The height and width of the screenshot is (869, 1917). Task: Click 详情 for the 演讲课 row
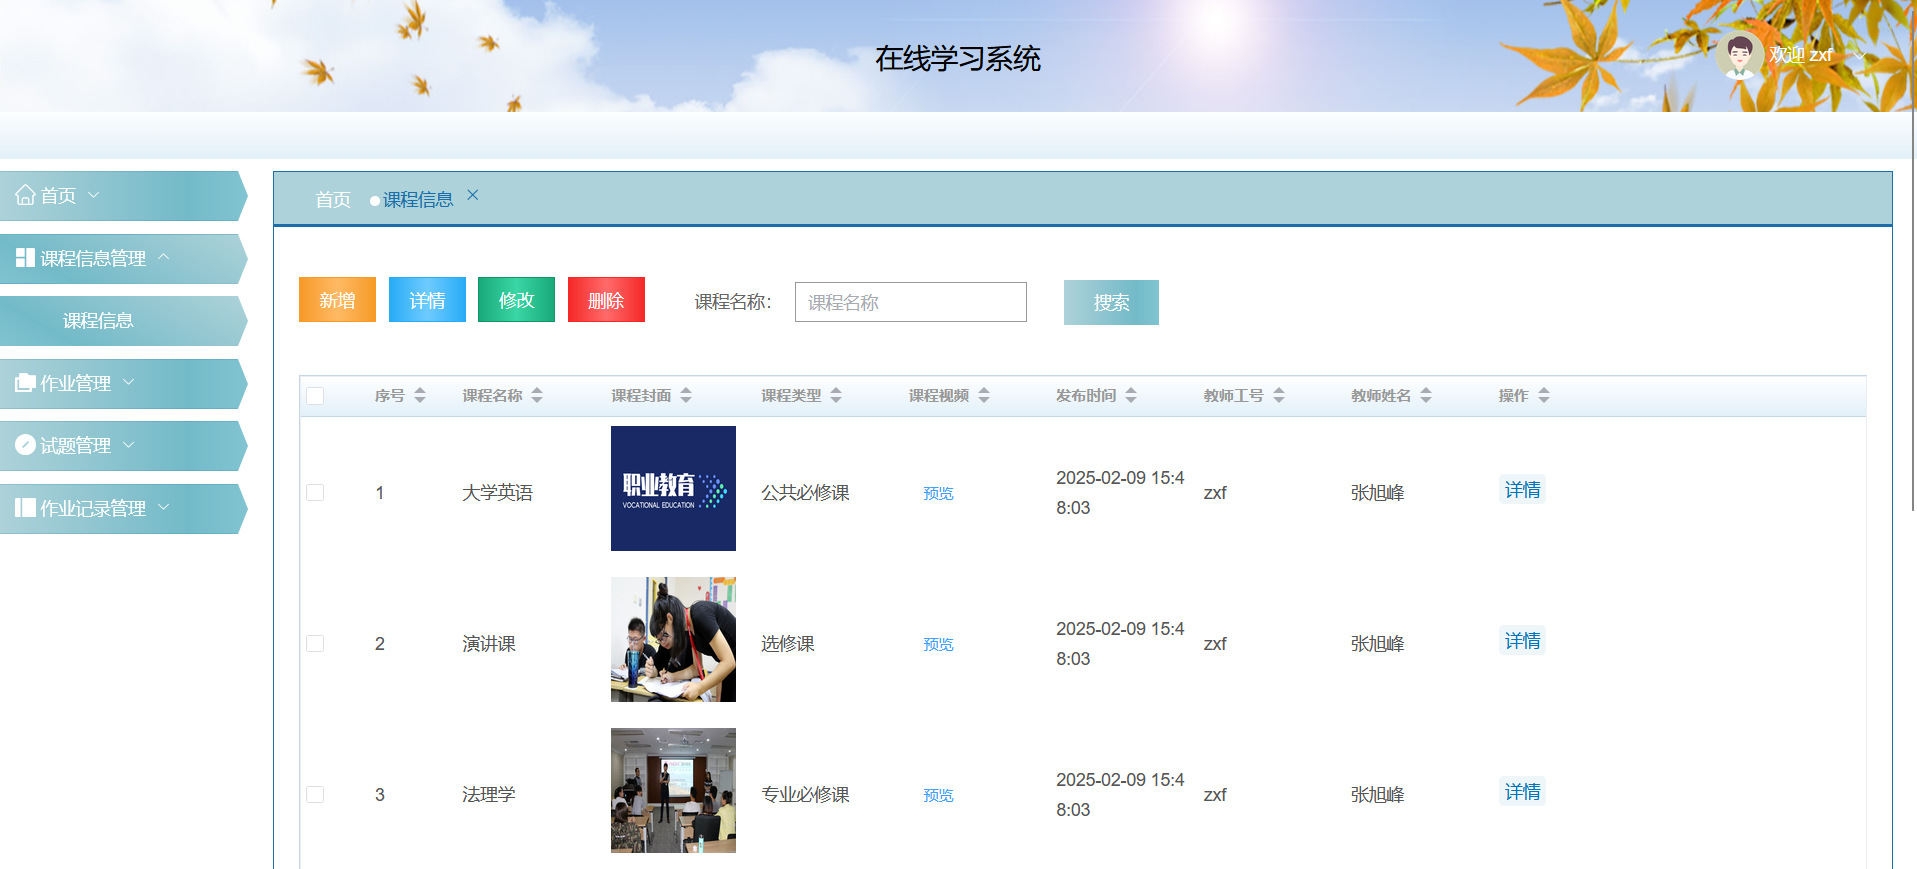(x=1522, y=640)
